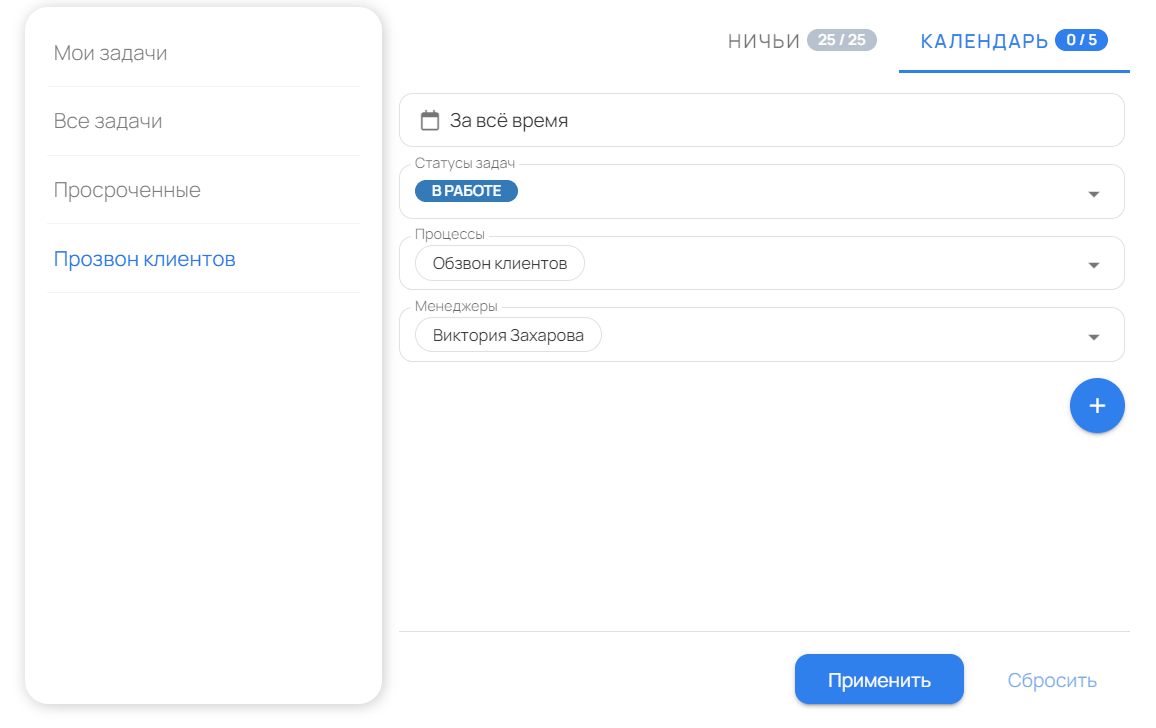Select the Прозвон клиентов saved filter

point(145,259)
